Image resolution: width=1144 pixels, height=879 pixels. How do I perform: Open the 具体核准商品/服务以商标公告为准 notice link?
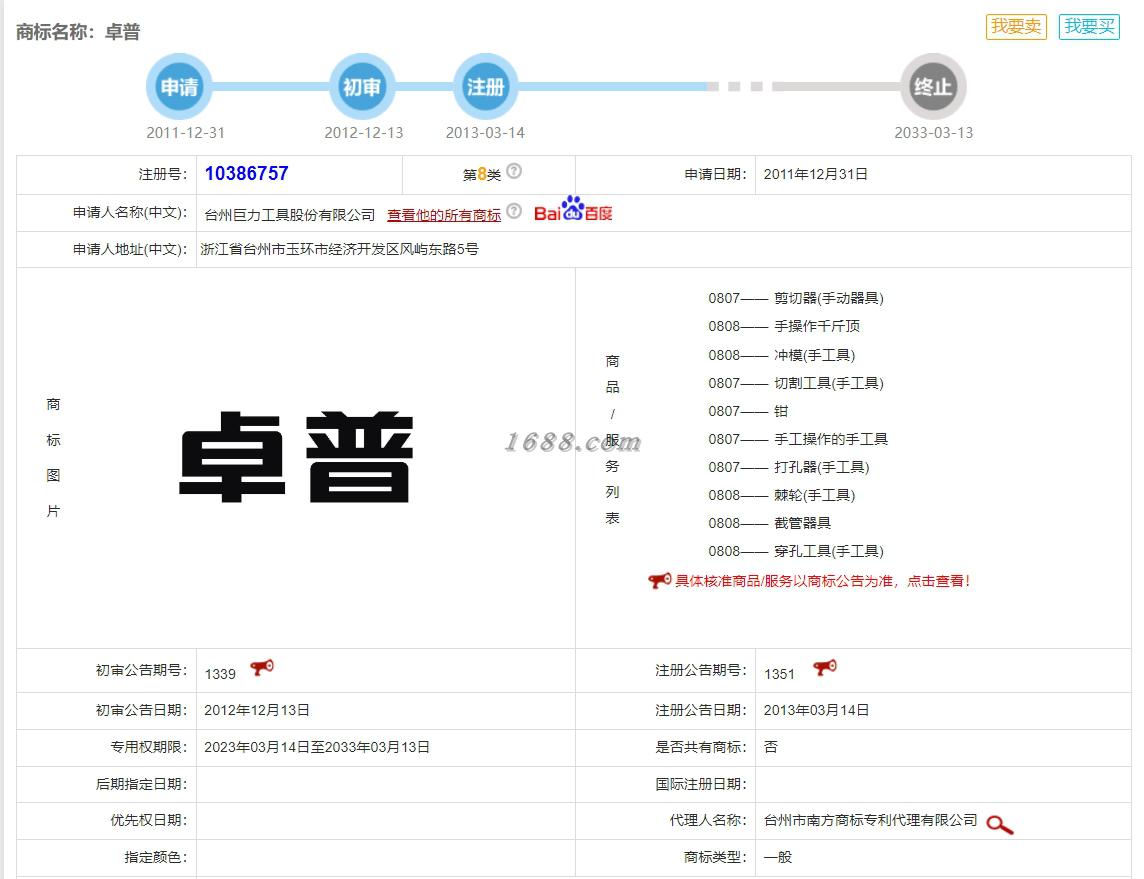pyautogui.click(x=822, y=581)
